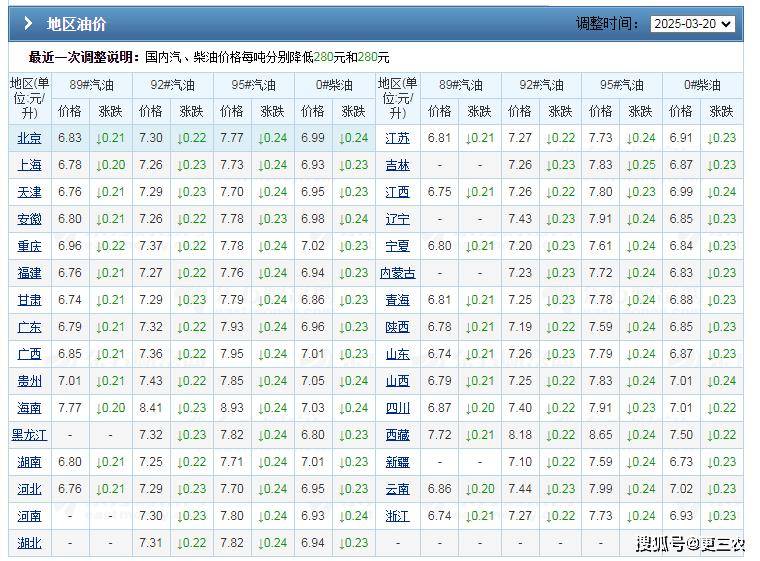Open the 辽宁 region link
760x561 pixels.
pos(397,219)
